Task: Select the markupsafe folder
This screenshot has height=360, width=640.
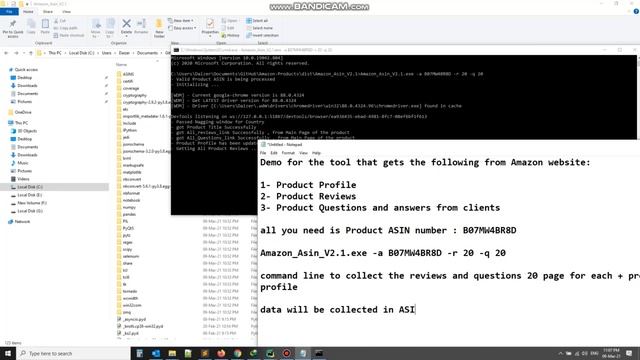Action: click(x=133, y=165)
